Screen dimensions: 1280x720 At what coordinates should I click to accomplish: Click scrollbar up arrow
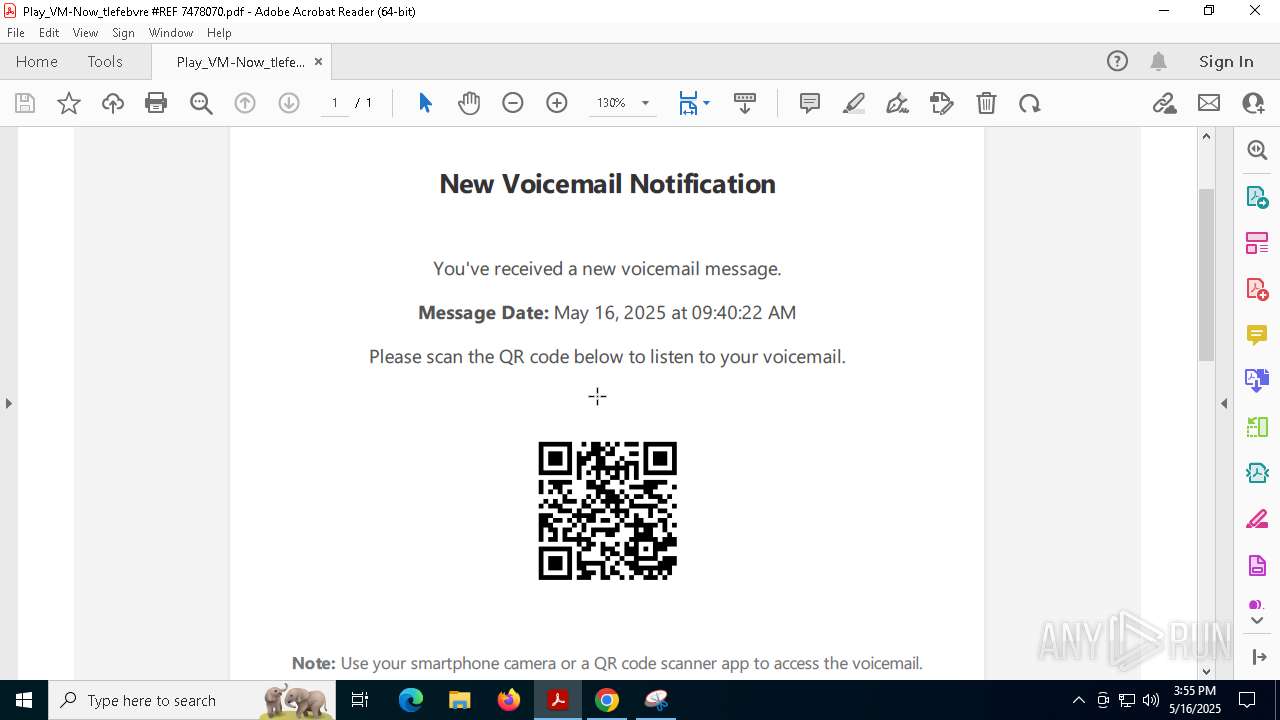[x=1206, y=136]
